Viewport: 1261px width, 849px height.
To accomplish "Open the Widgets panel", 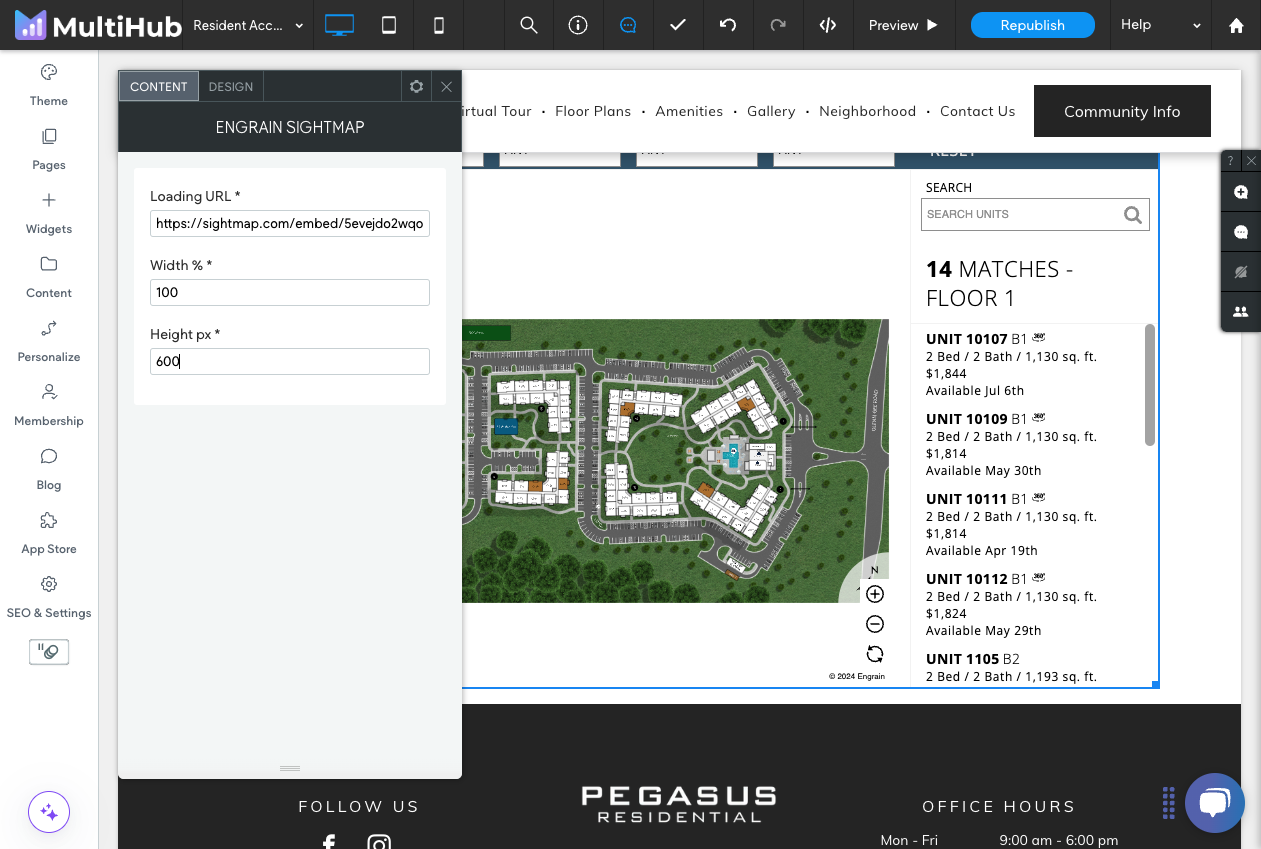I will coord(49,213).
